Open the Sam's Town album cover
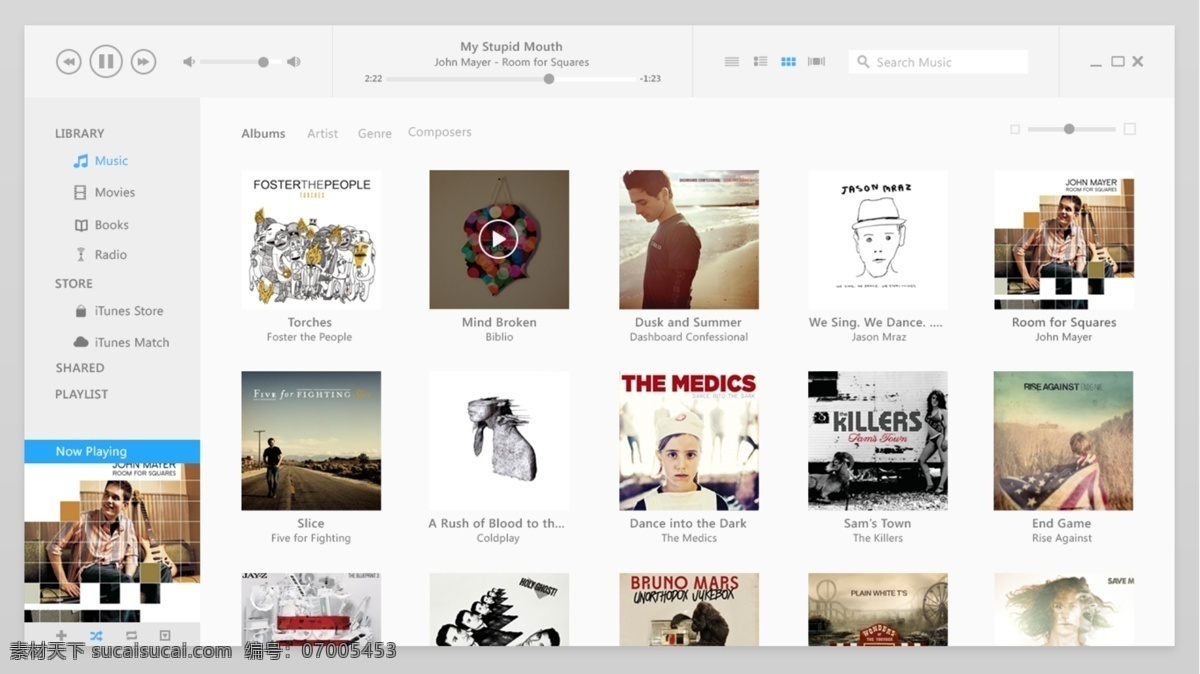The width and height of the screenshot is (1200, 674). [877, 441]
